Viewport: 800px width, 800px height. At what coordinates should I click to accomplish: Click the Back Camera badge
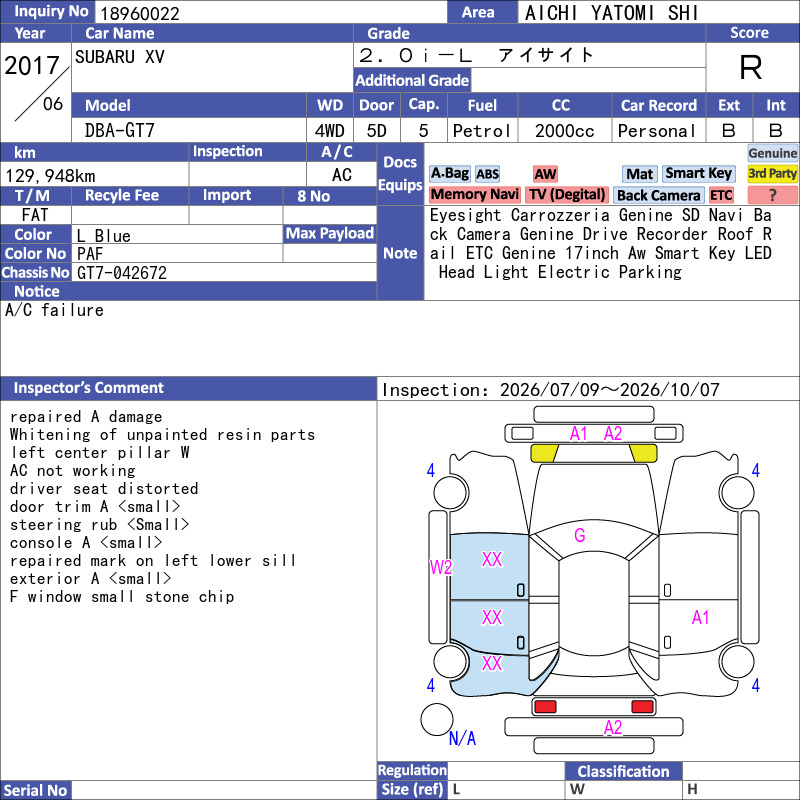658,195
